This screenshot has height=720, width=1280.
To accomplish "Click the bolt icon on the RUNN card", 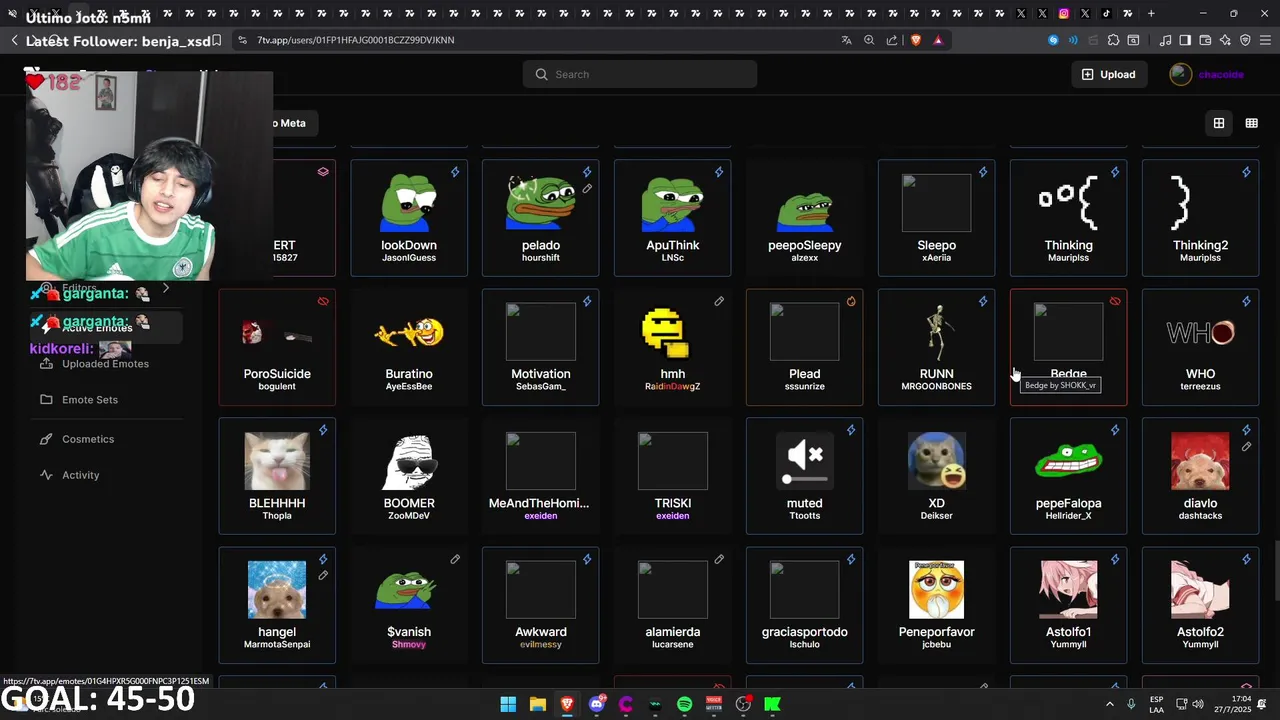I will click(x=983, y=301).
